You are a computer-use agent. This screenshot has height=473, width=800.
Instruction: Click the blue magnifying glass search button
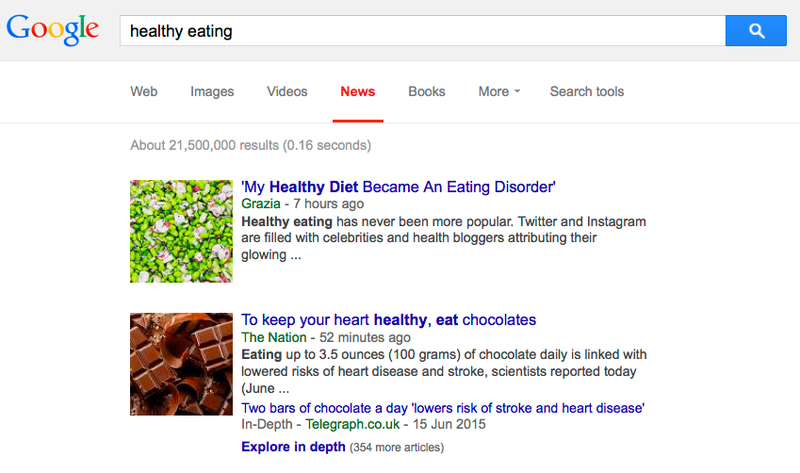click(x=756, y=31)
